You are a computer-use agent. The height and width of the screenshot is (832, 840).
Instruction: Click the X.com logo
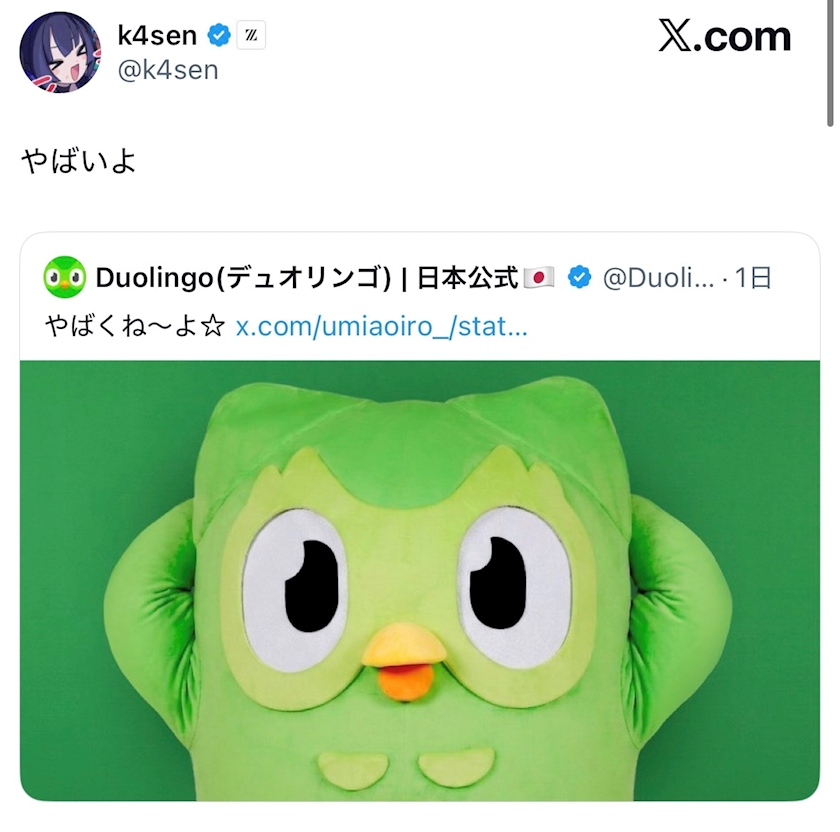[725, 36]
